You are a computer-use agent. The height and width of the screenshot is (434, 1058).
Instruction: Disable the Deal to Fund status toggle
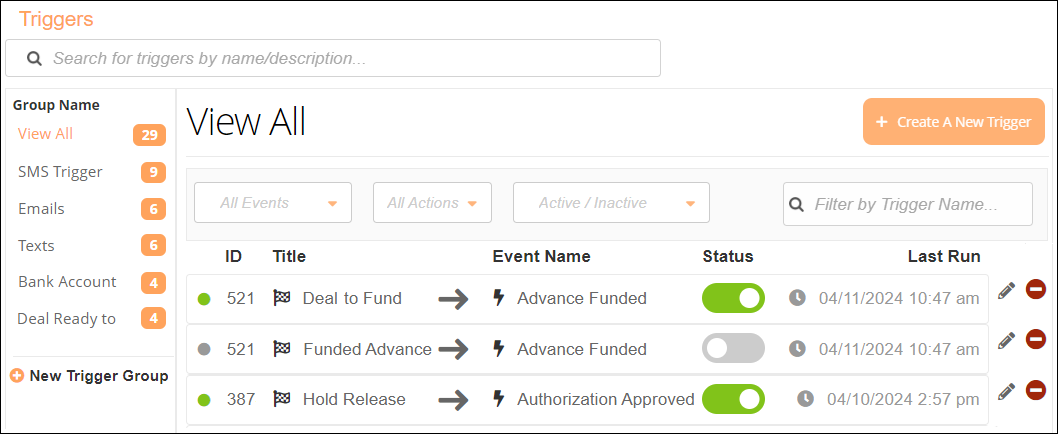click(x=733, y=298)
